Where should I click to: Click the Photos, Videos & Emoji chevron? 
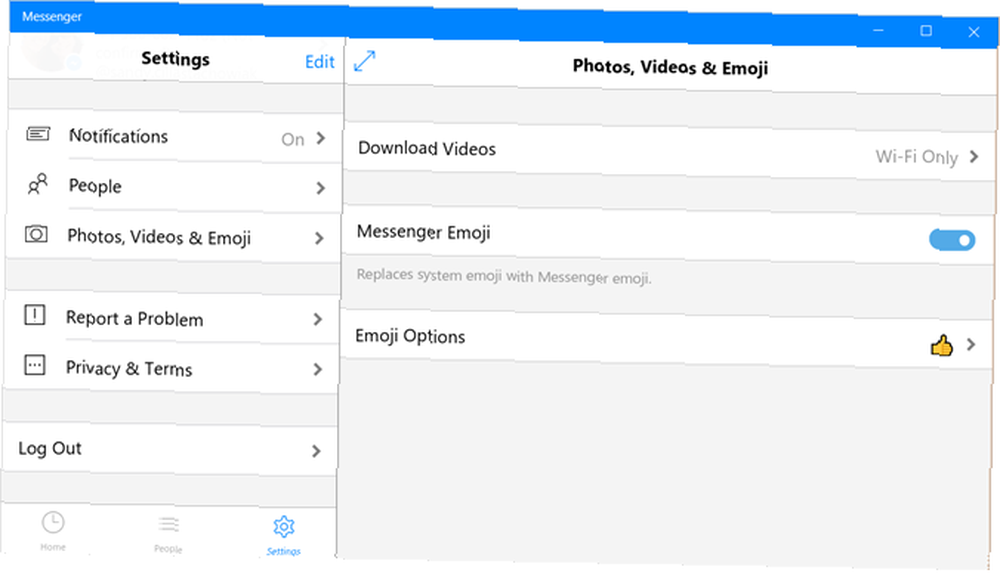click(x=320, y=238)
